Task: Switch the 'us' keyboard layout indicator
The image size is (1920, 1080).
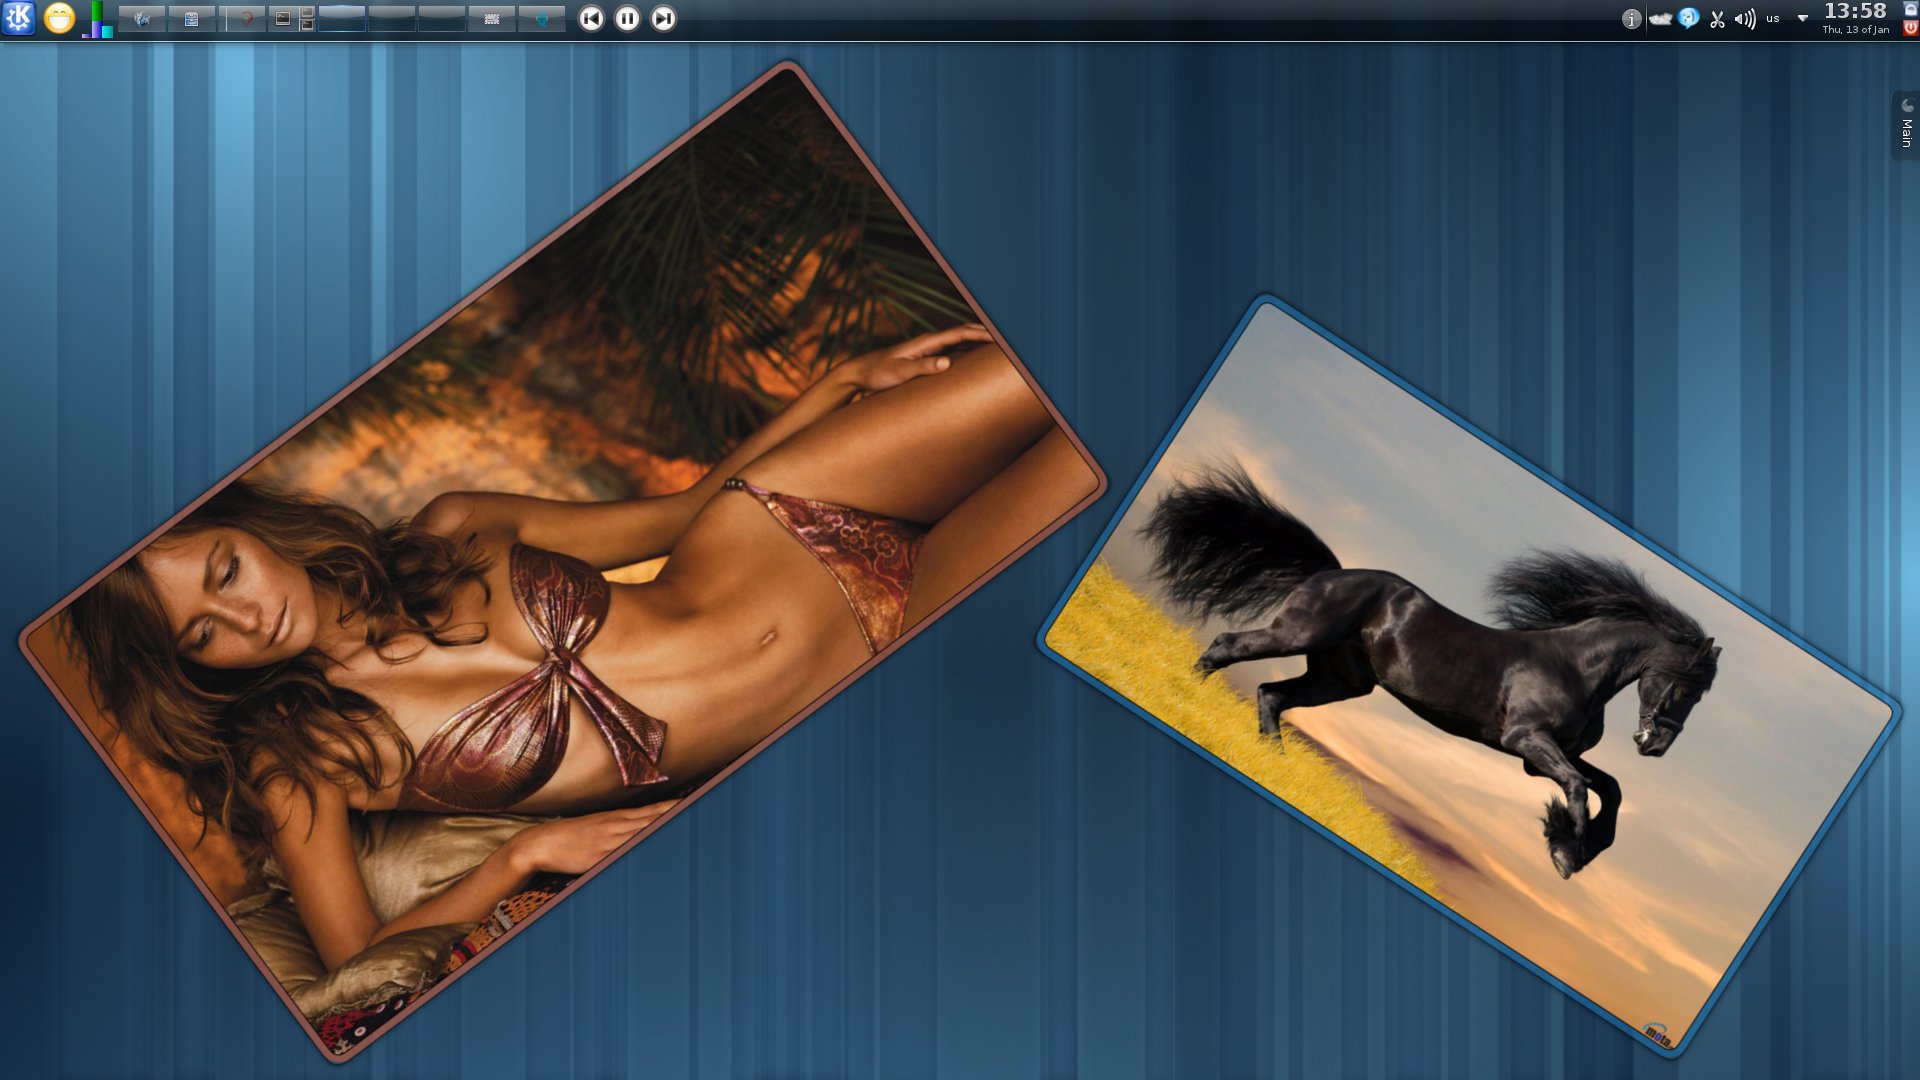Action: (1773, 18)
